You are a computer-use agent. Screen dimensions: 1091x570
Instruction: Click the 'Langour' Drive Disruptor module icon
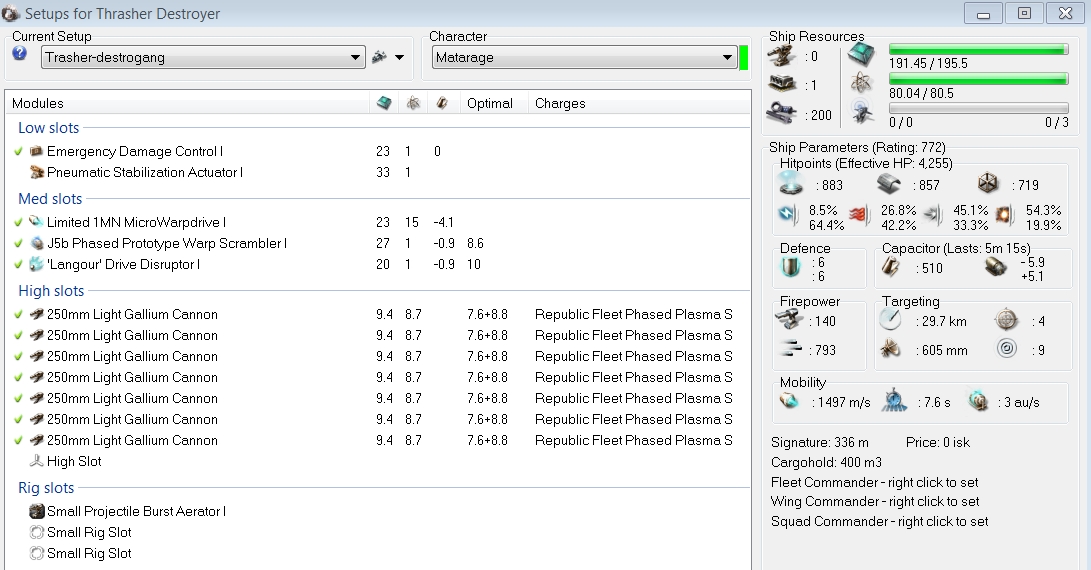point(36,264)
